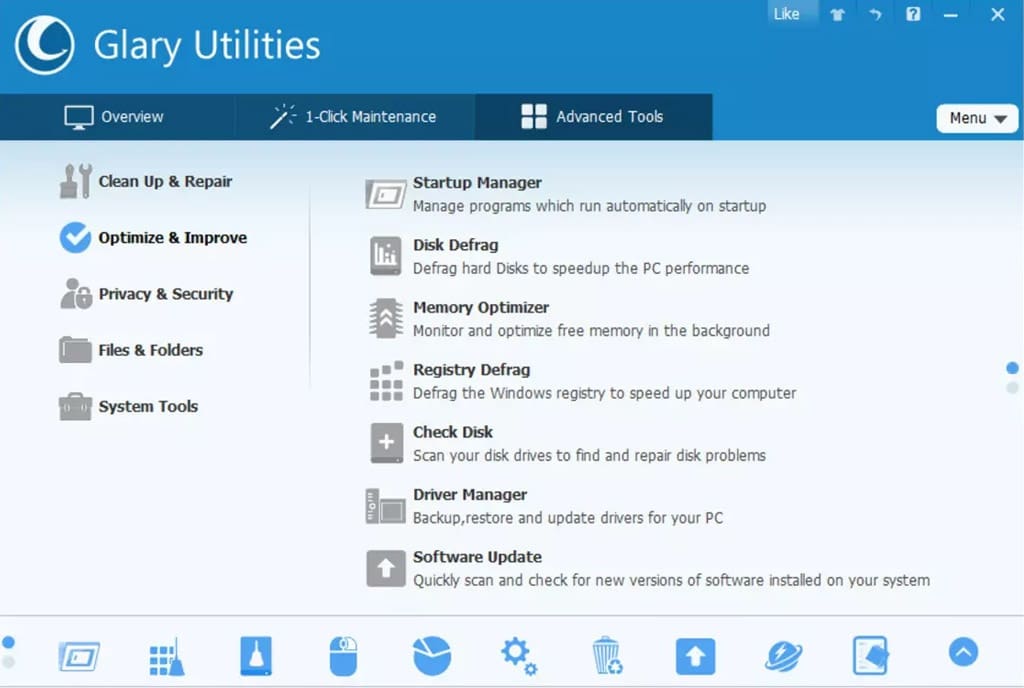Click the Like button

click(x=787, y=14)
